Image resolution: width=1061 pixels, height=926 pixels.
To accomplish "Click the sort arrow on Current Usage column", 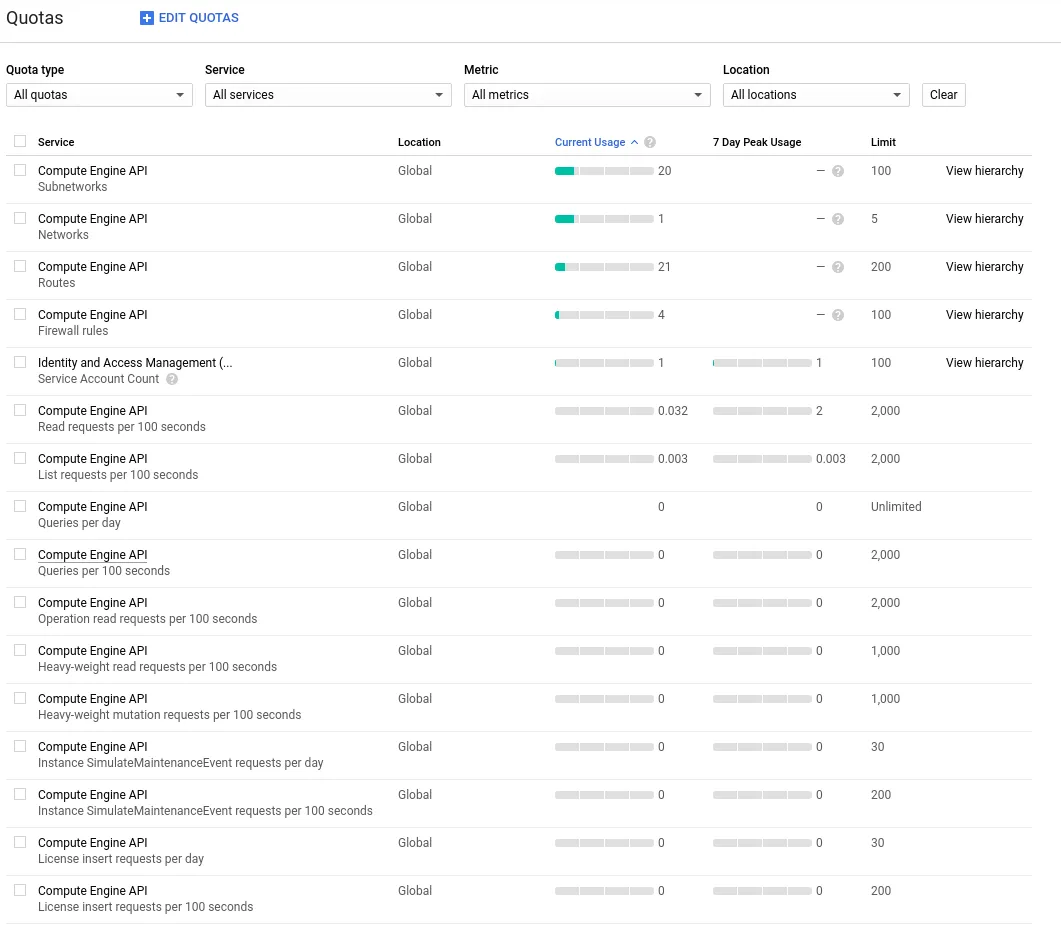I will pyautogui.click(x=634, y=142).
